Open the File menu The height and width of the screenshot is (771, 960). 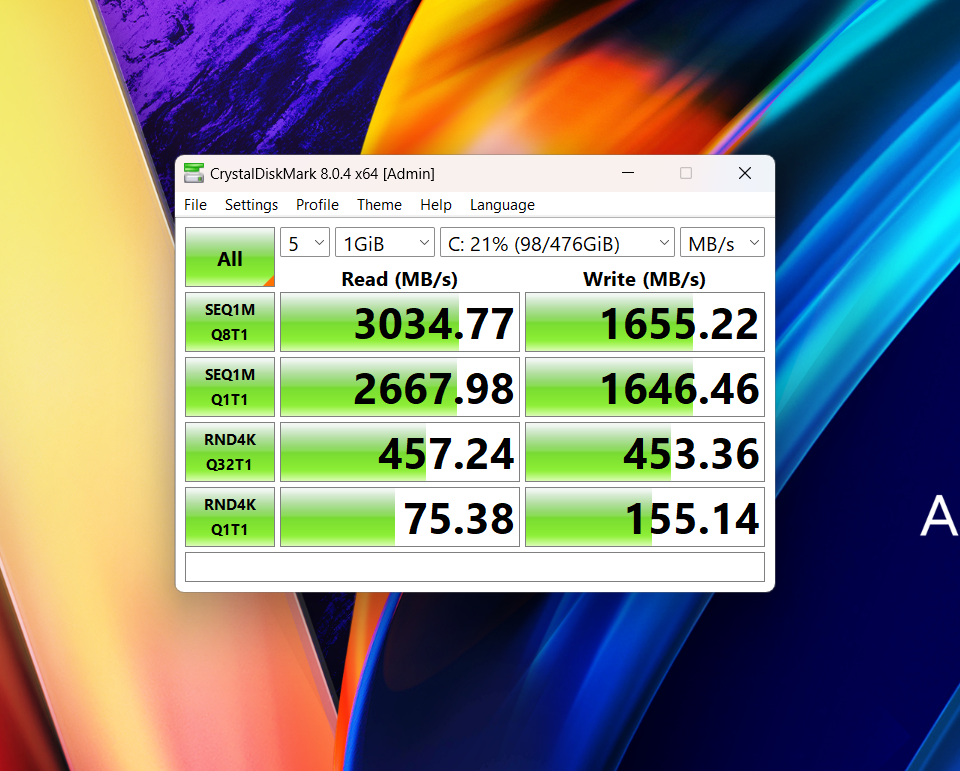(x=195, y=205)
